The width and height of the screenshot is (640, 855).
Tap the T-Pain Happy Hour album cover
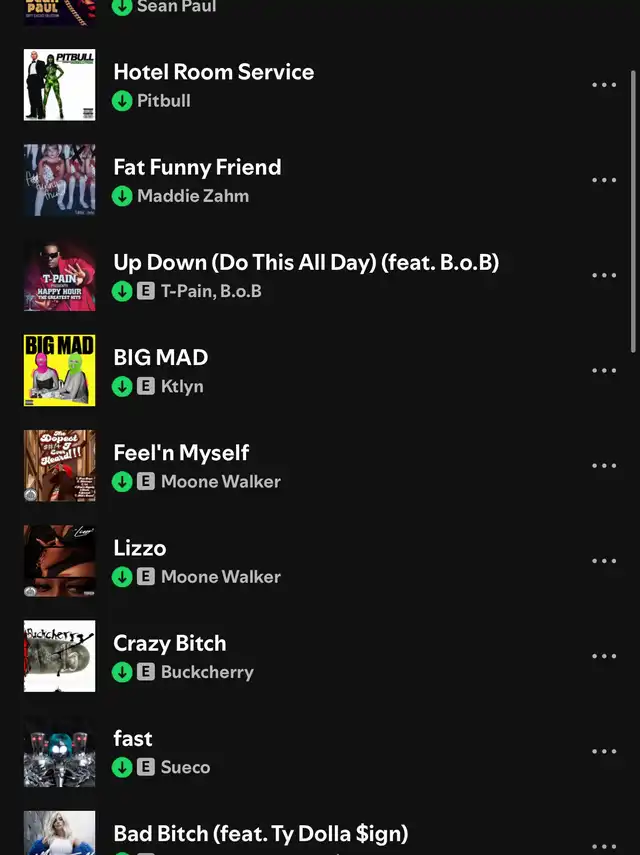[x=59, y=275]
